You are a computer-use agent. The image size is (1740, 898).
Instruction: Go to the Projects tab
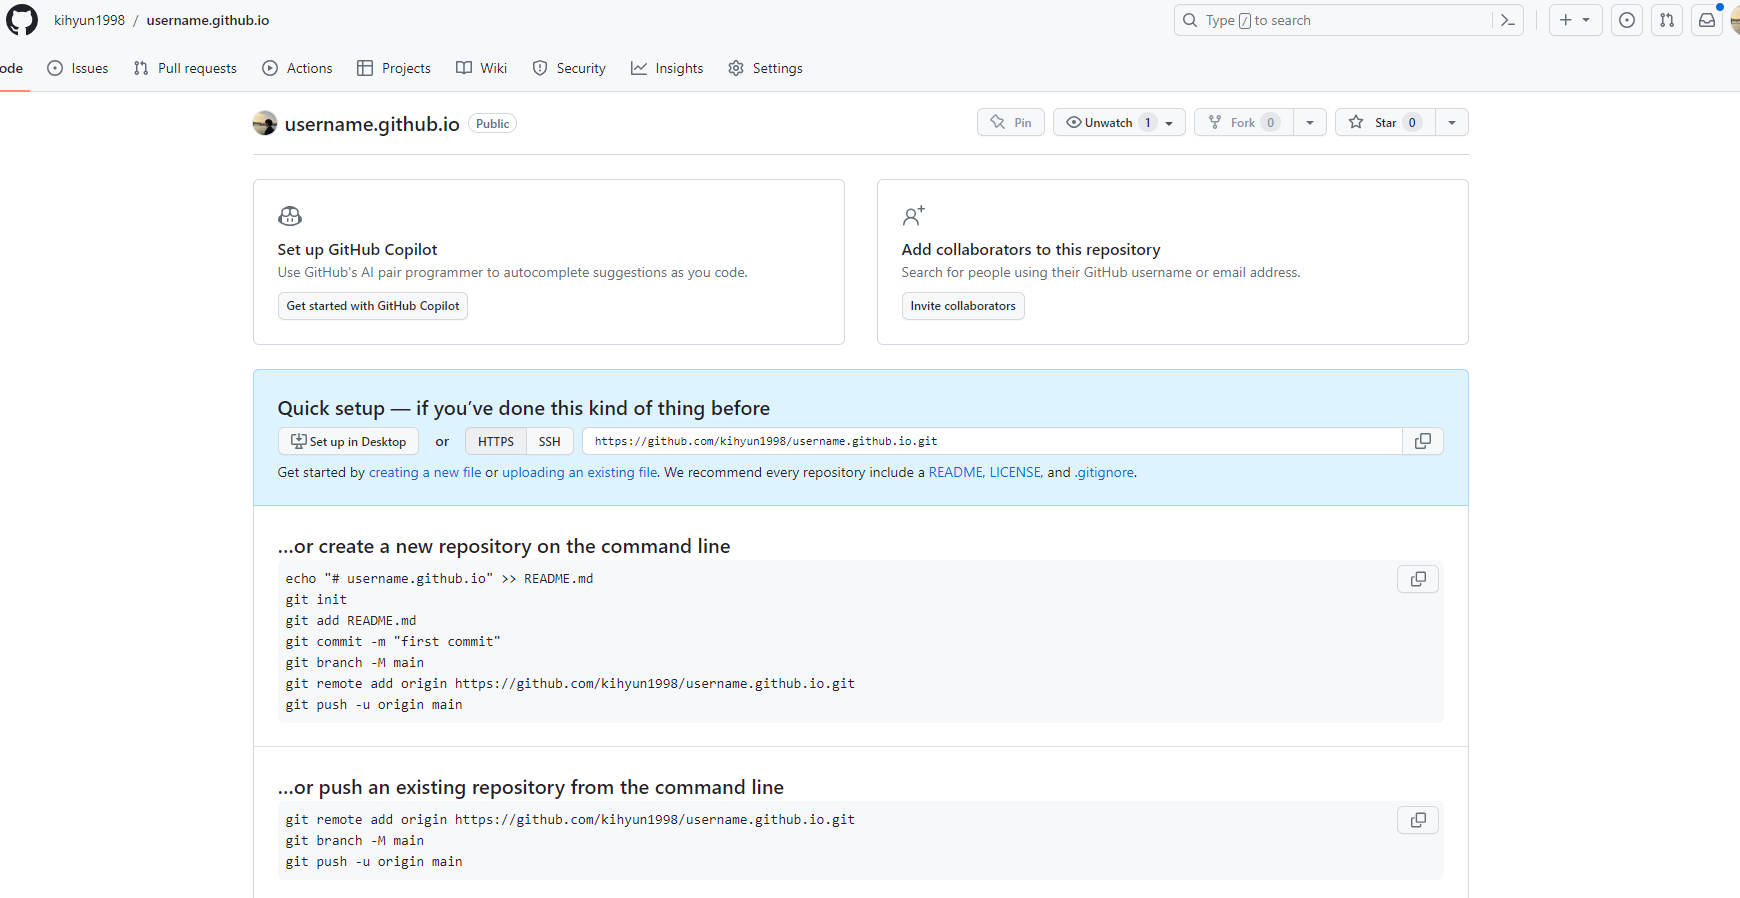click(x=394, y=68)
